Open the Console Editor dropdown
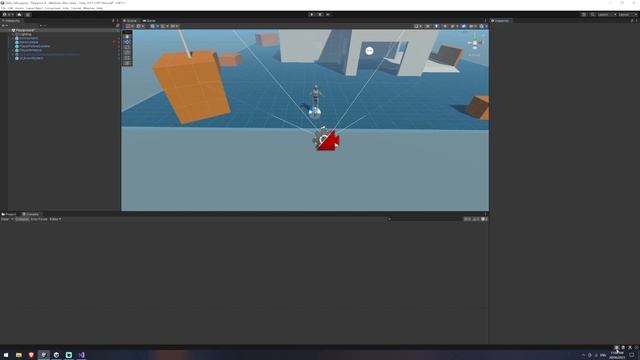 tap(55, 219)
